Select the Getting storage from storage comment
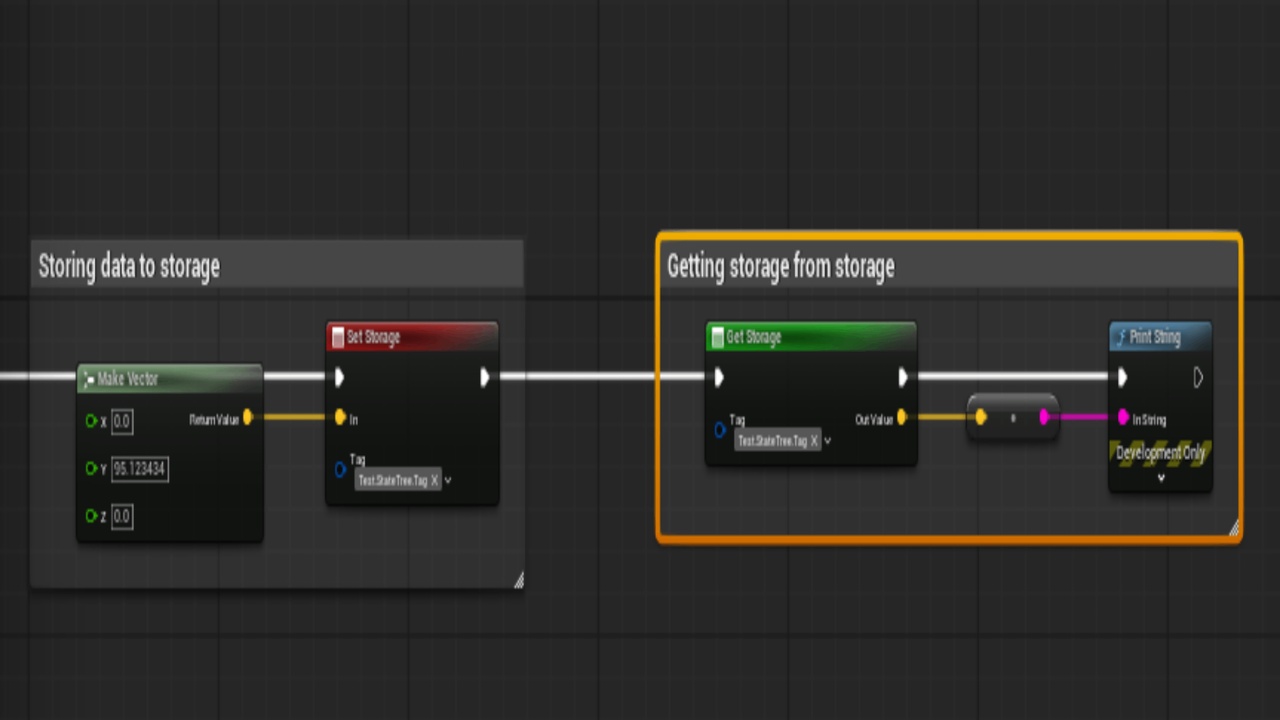This screenshot has width=1280, height=720. click(x=949, y=266)
